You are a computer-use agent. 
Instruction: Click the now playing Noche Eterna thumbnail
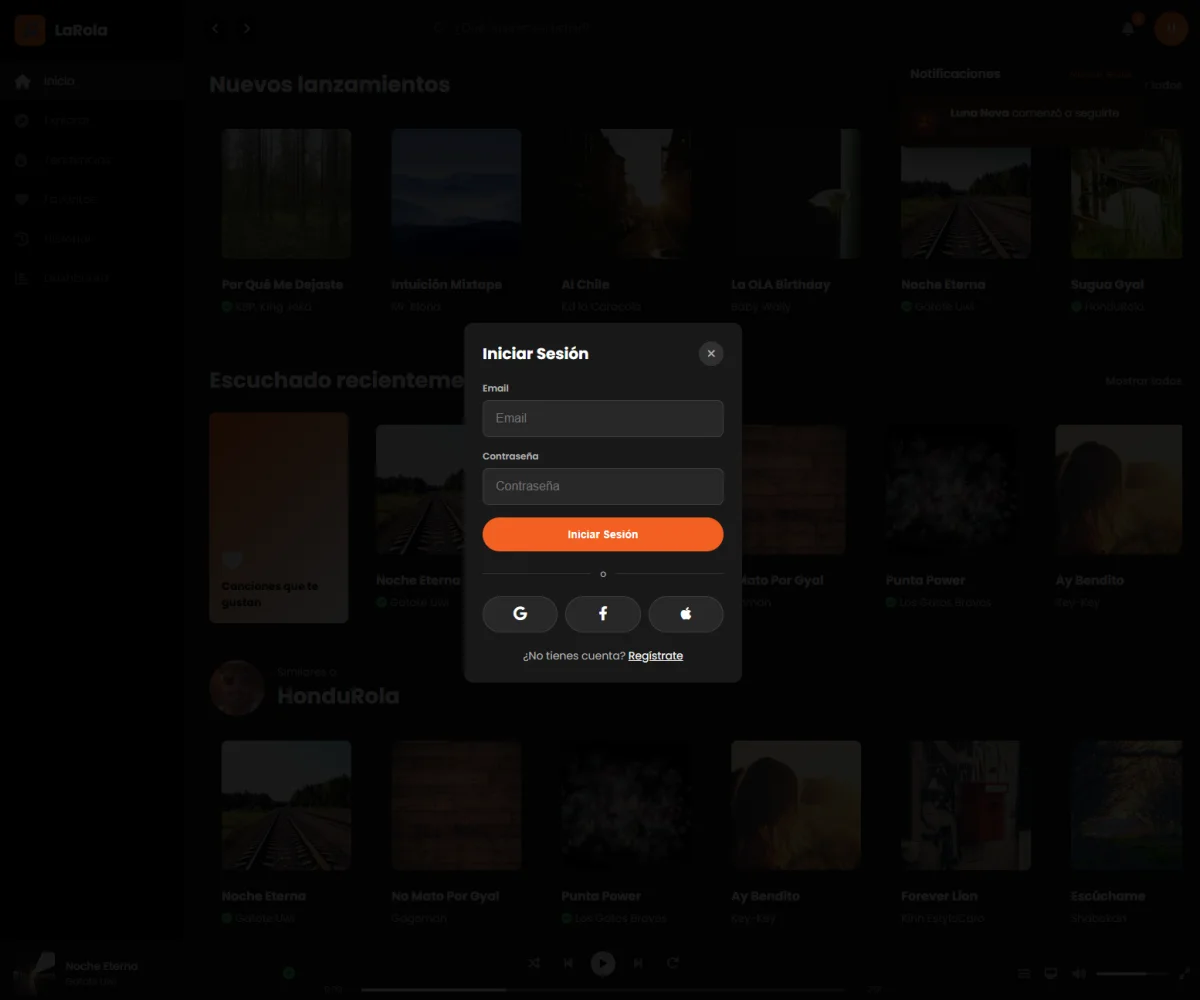(33, 973)
